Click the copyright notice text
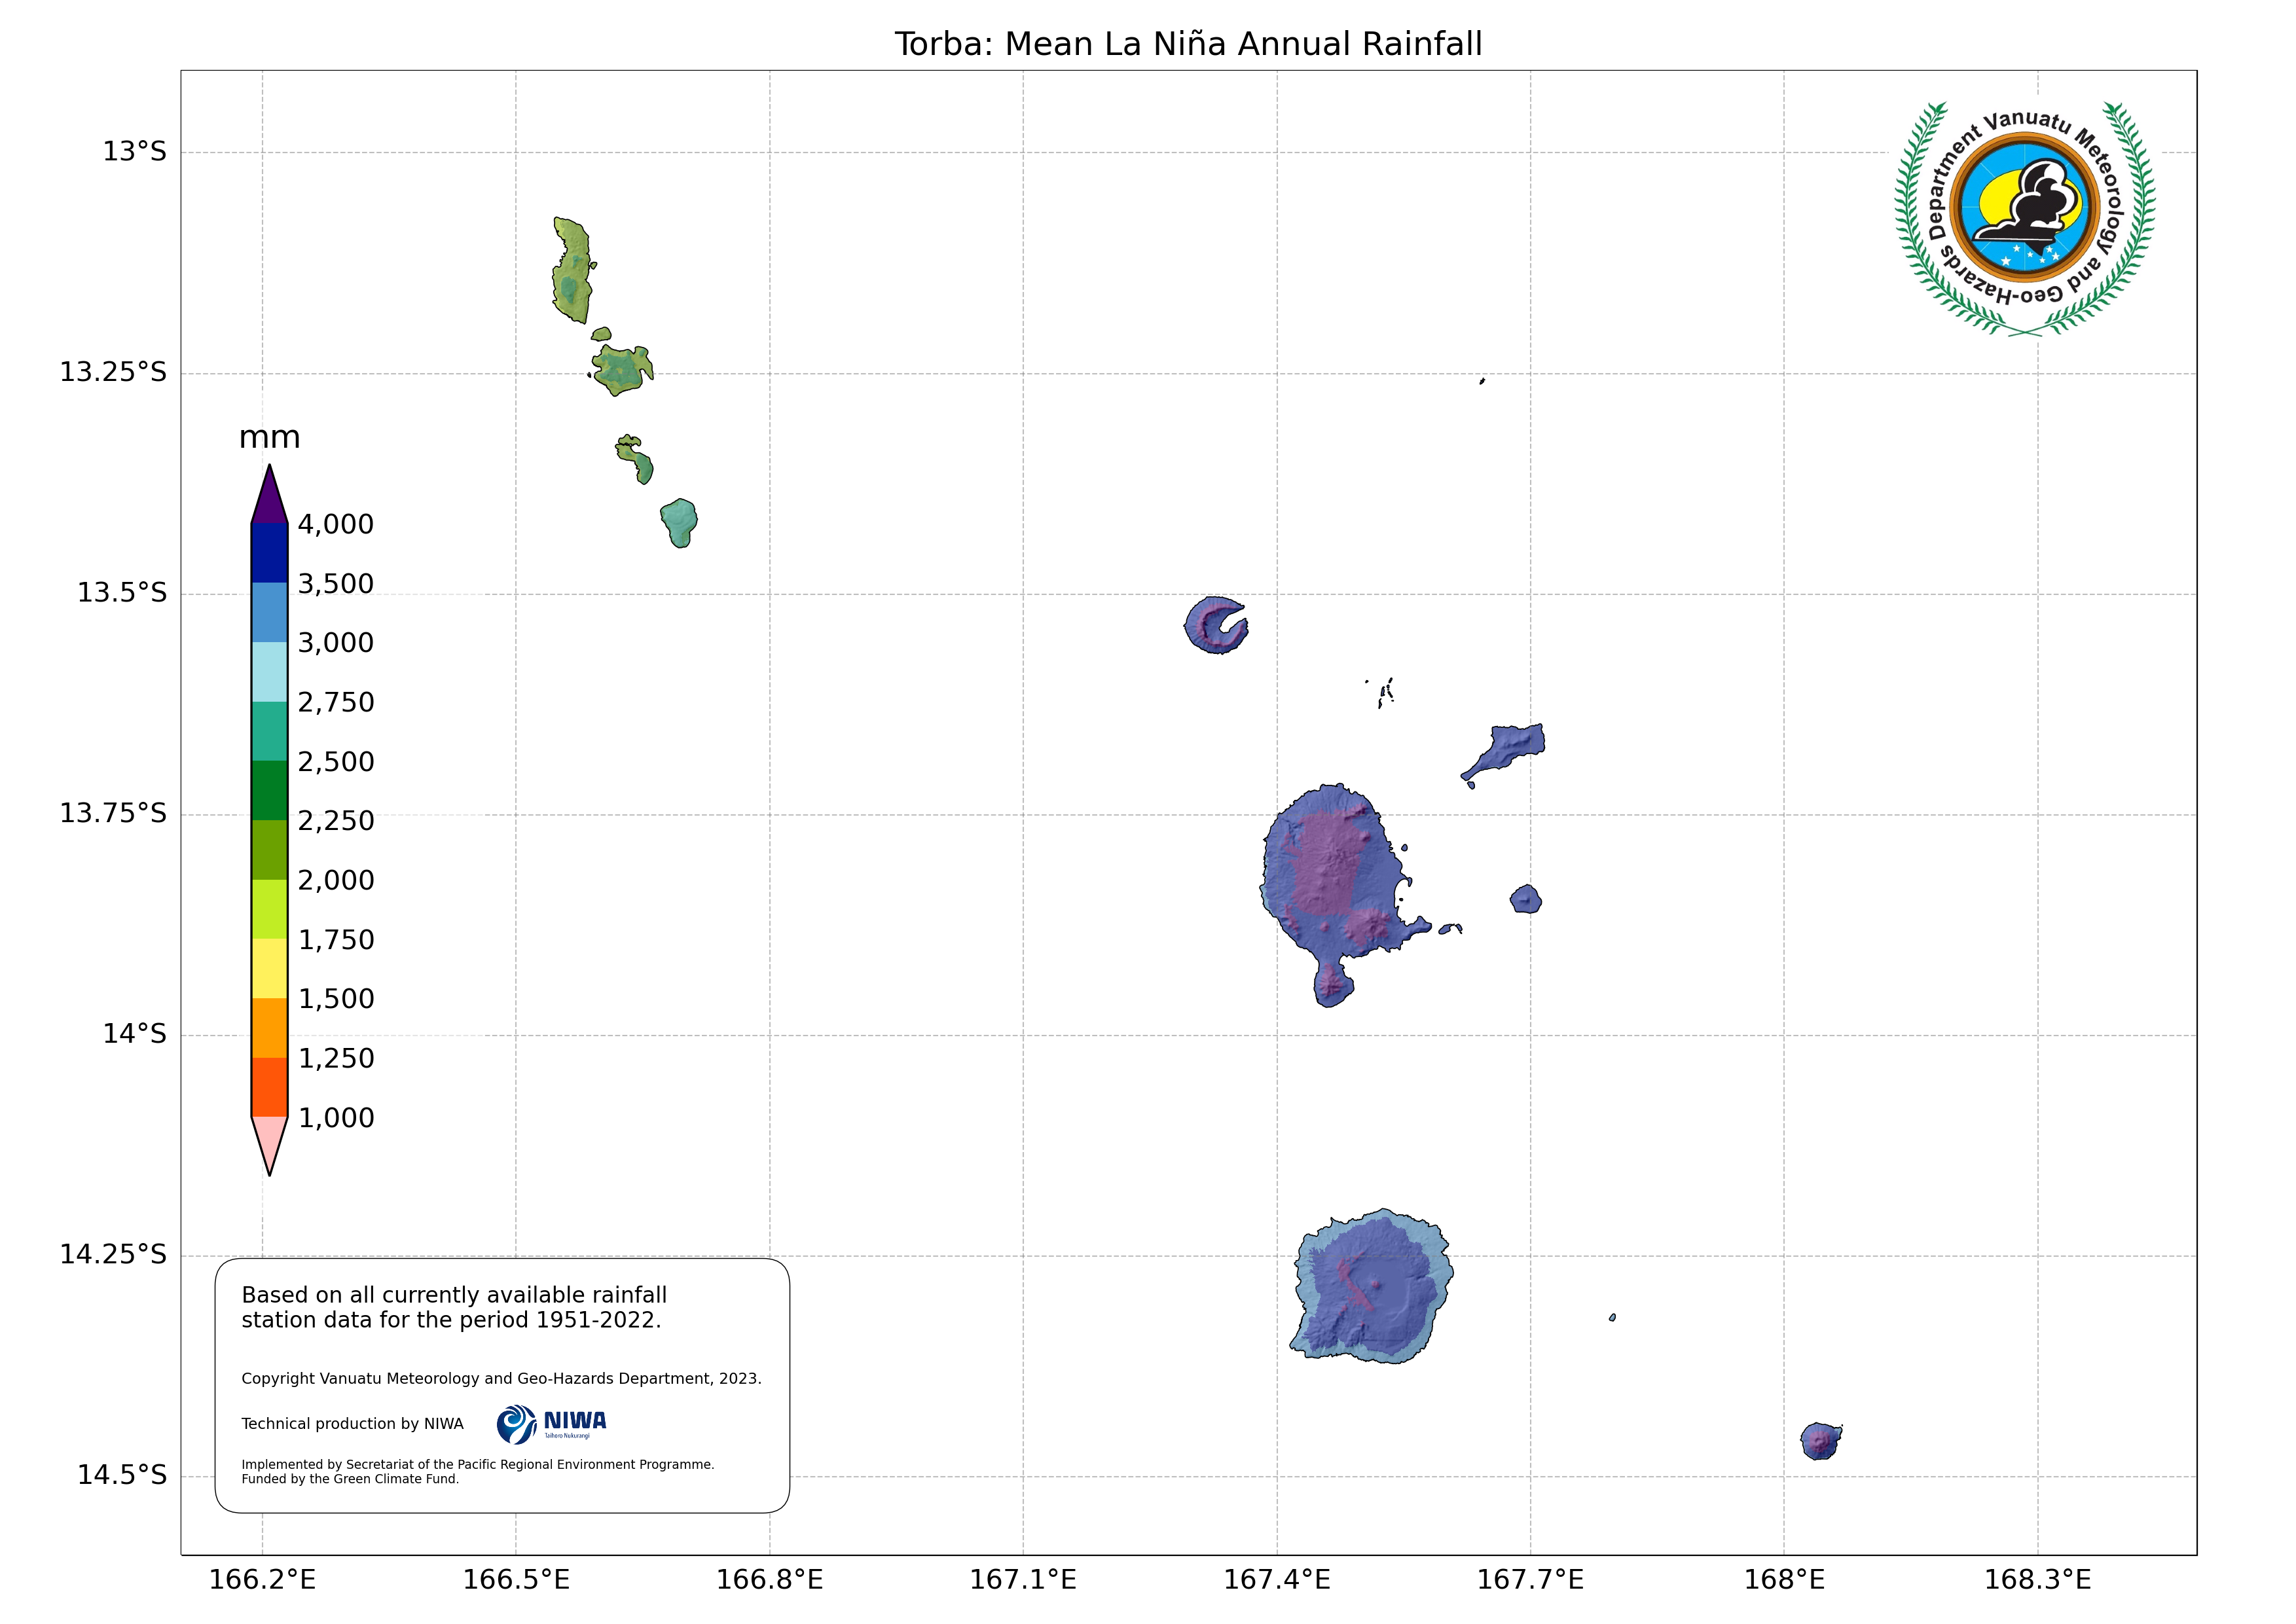Screen dimensions: 2296x1624 click(501, 1378)
